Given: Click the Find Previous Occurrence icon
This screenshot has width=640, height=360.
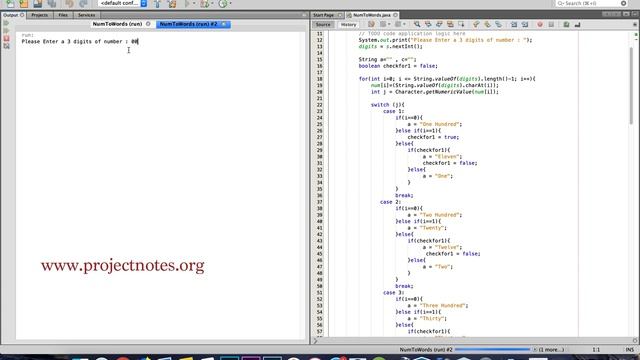Looking at the screenshot, I should [428, 25].
